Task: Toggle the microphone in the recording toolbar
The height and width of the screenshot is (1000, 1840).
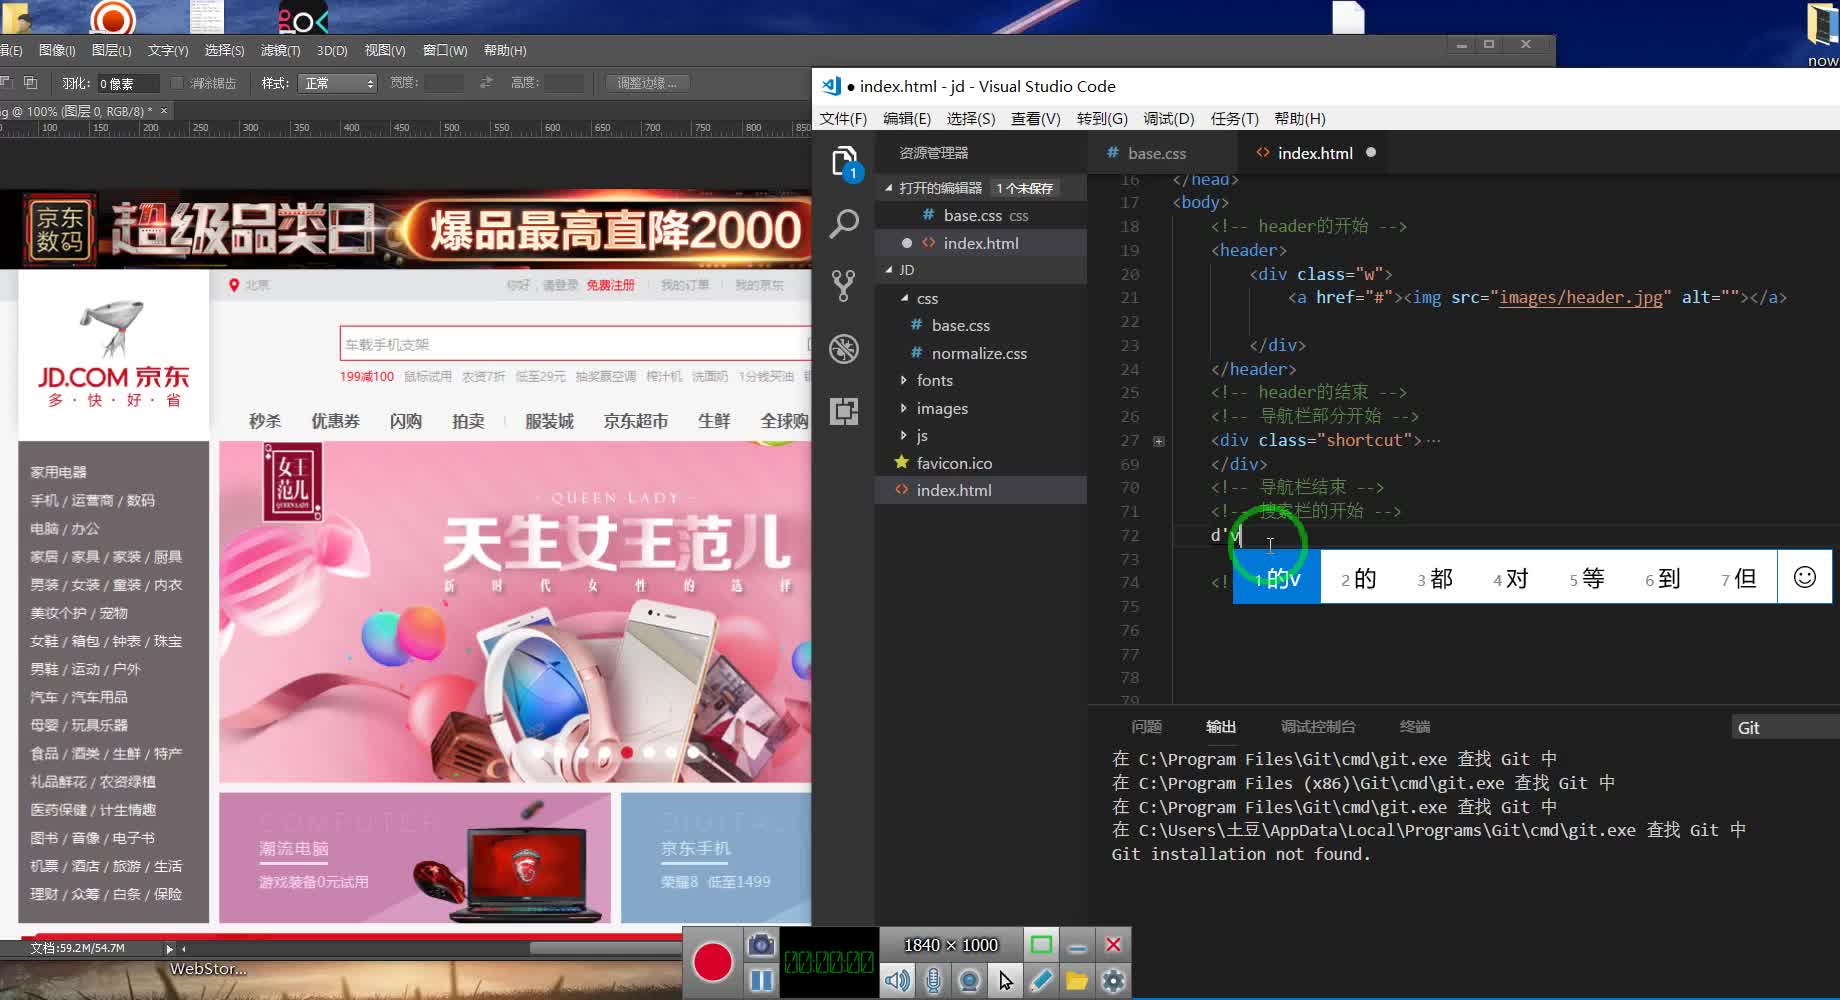Action: tap(933, 980)
